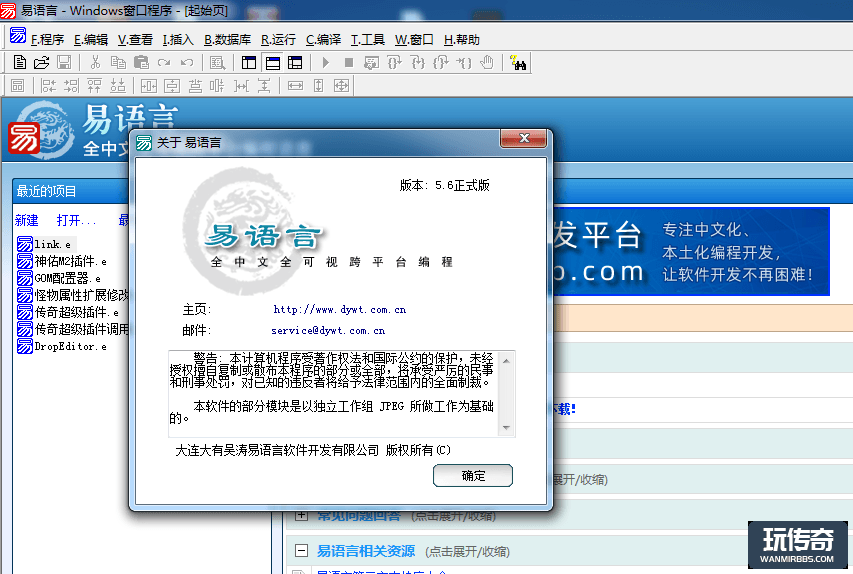This screenshot has width=853, height=574.
Task: Click the Copy icon in the toolbar
Action: 118,63
